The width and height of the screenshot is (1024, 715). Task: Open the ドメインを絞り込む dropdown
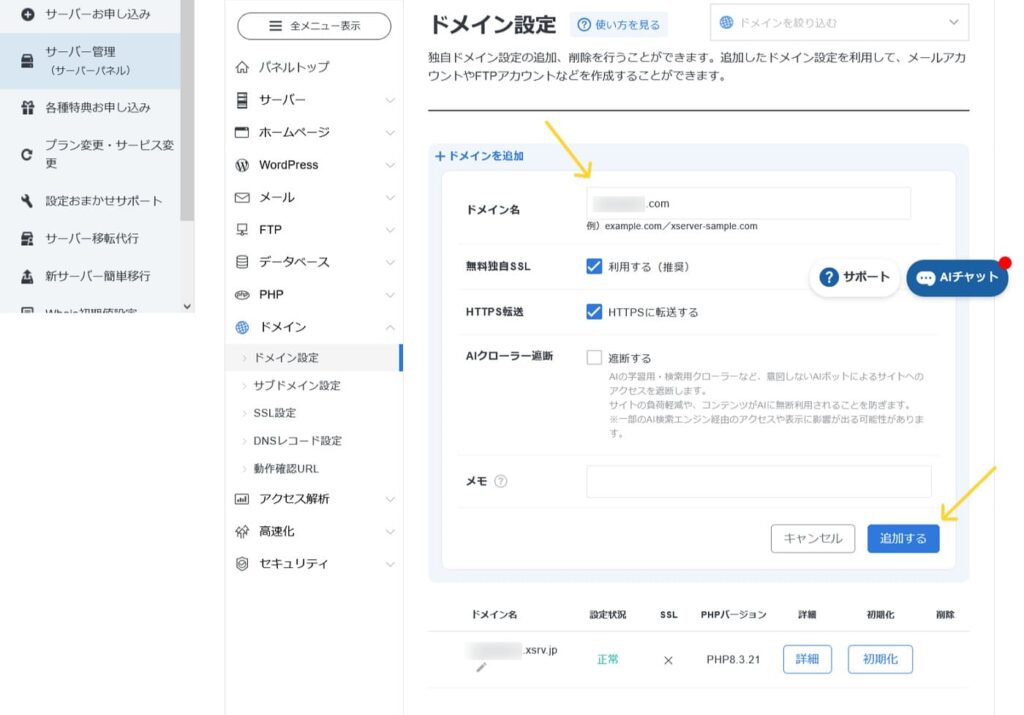coord(839,23)
